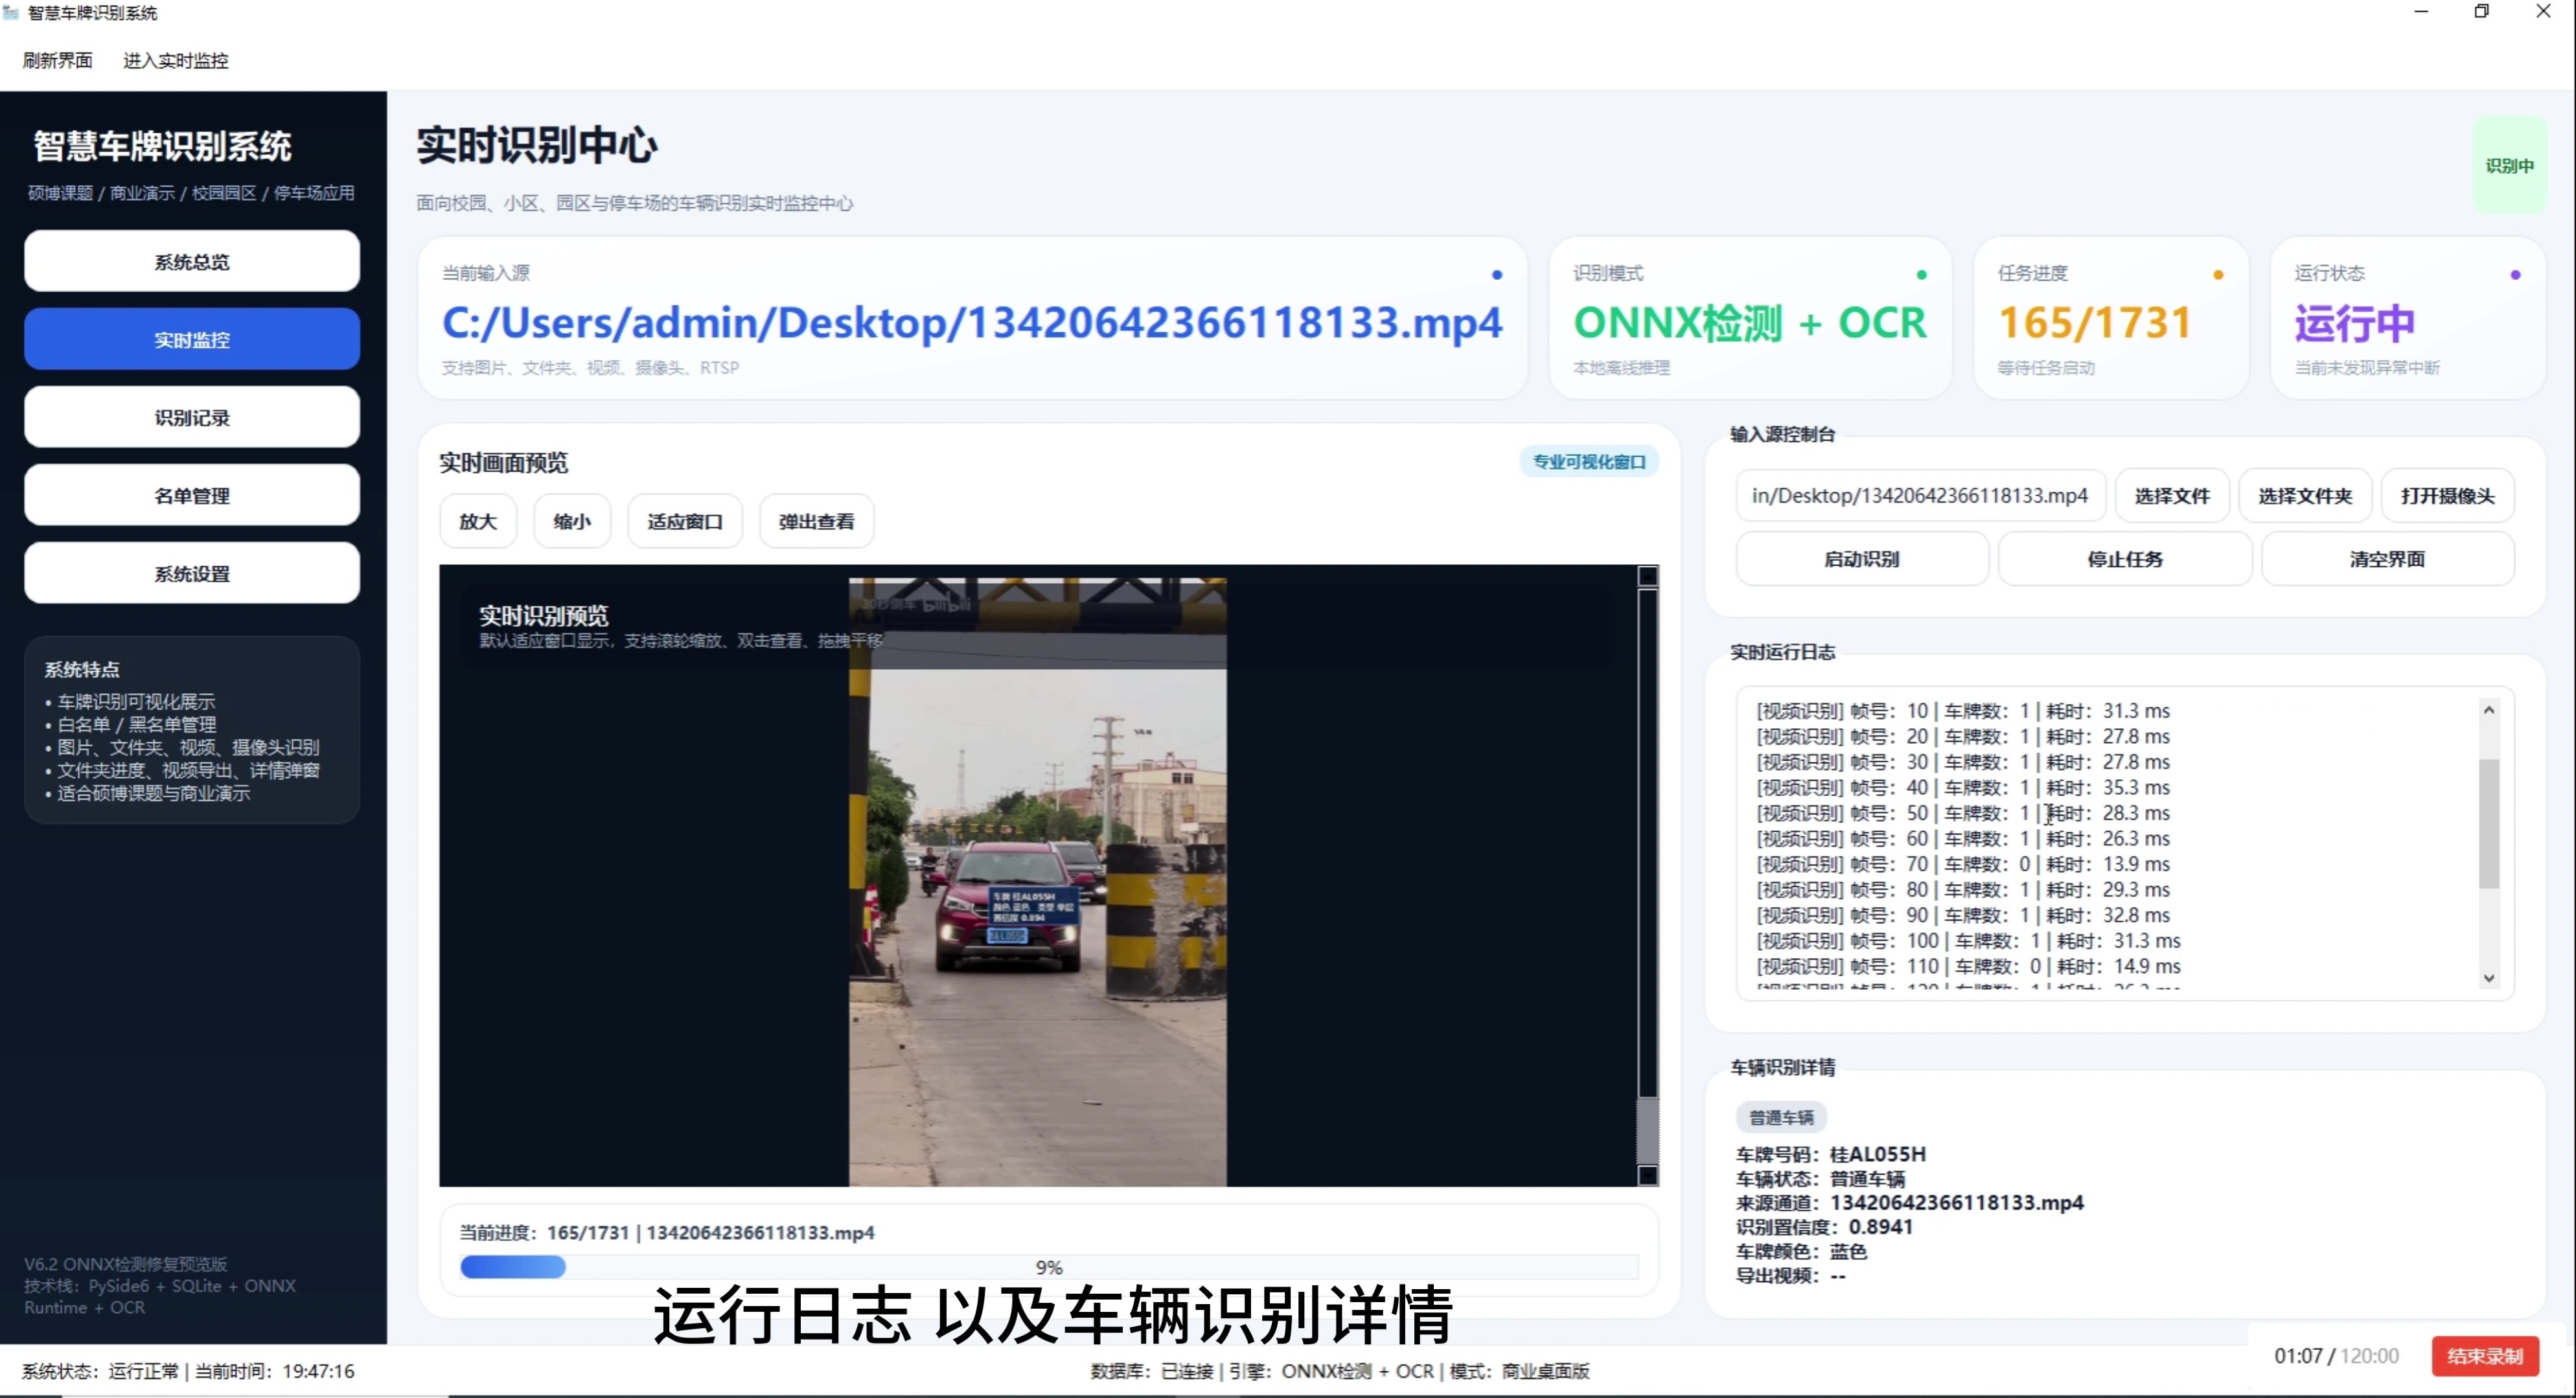The image size is (2576, 1398).
Task: Click the 普通车辆 tag in vehicle details
Action: pos(1781,1117)
